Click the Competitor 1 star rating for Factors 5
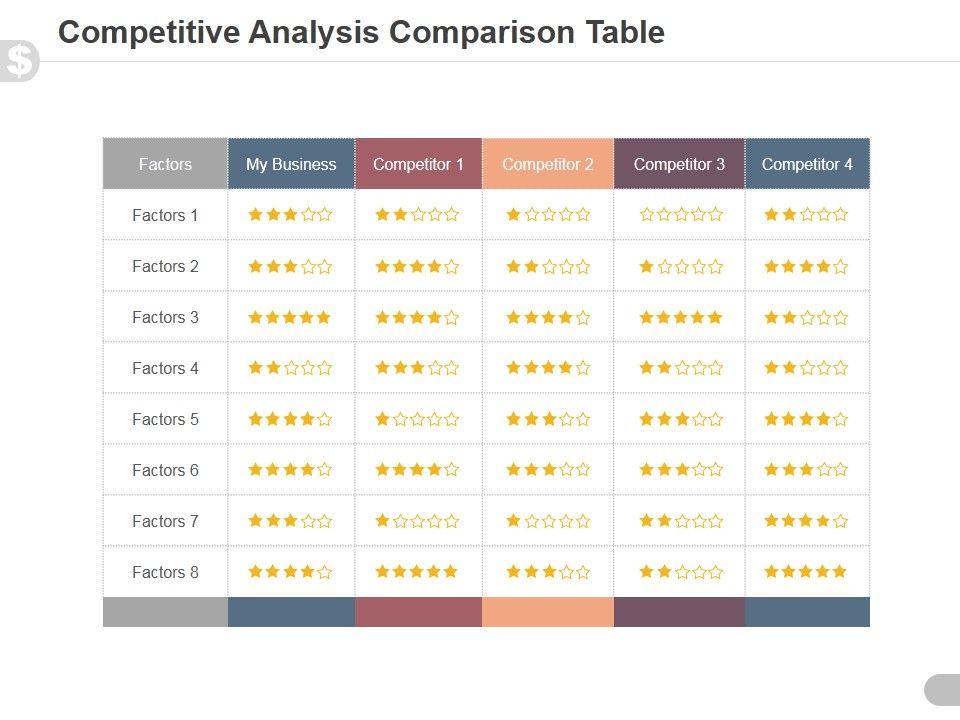Viewport: 960px width, 720px height. pyautogui.click(x=417, y=419)
